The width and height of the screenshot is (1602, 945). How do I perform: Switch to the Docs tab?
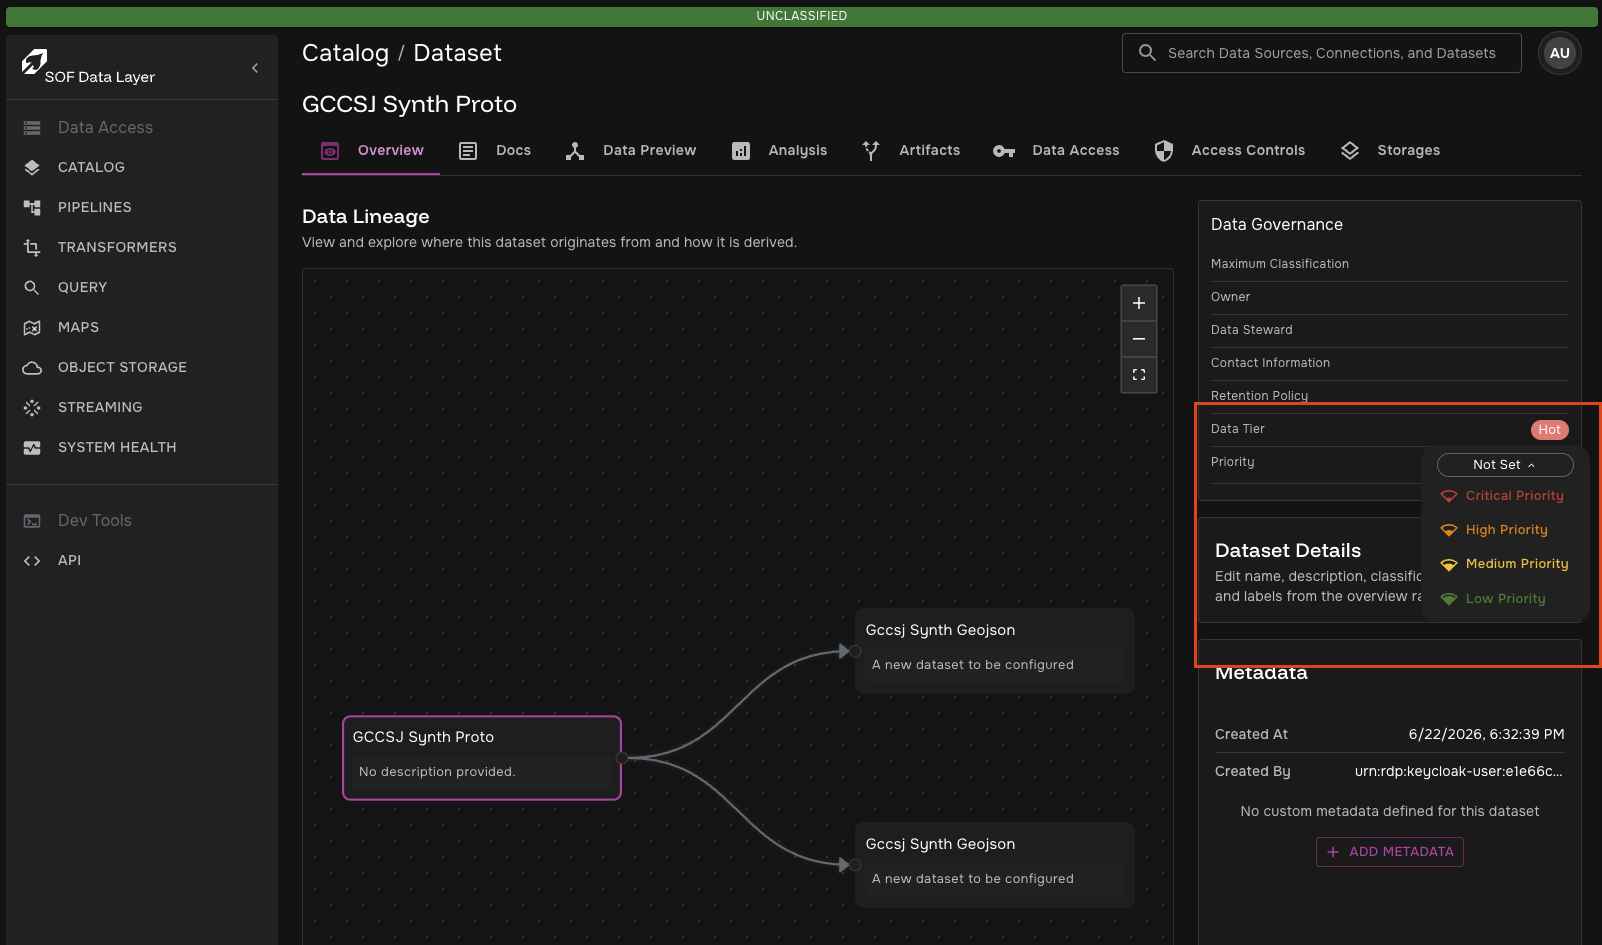click(x=494, y=151)
